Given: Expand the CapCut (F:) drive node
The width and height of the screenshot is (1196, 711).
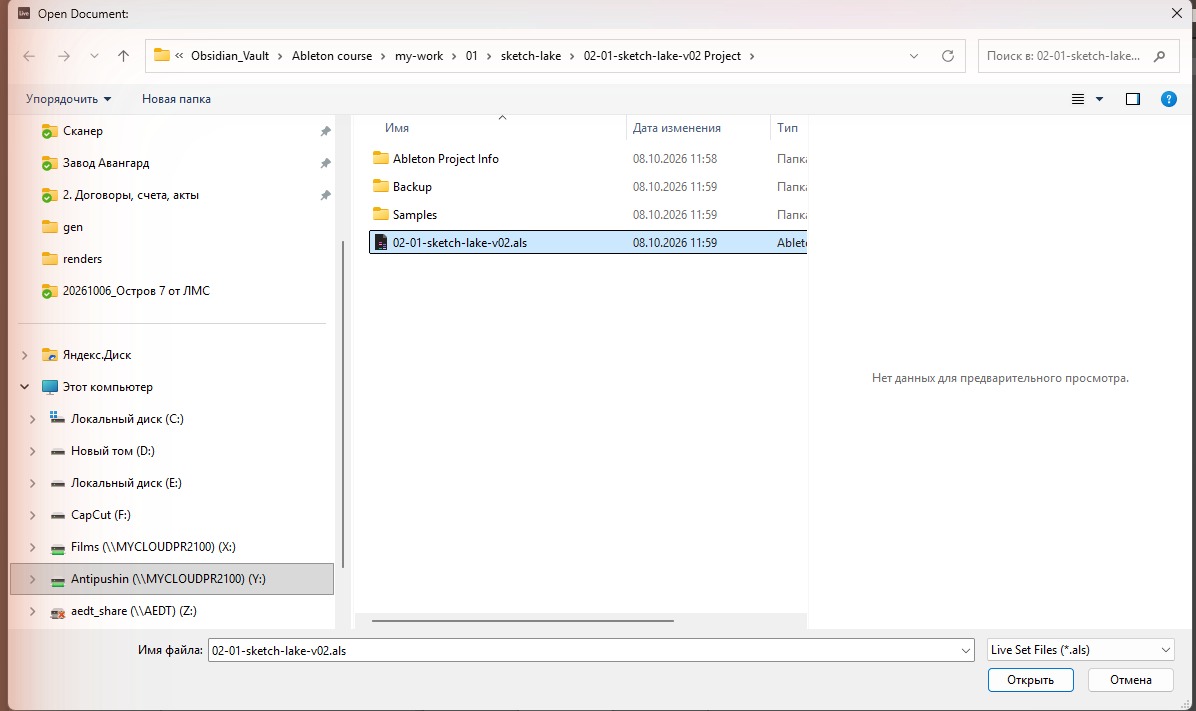Looking at the screenshot, I should coord(32,515).
